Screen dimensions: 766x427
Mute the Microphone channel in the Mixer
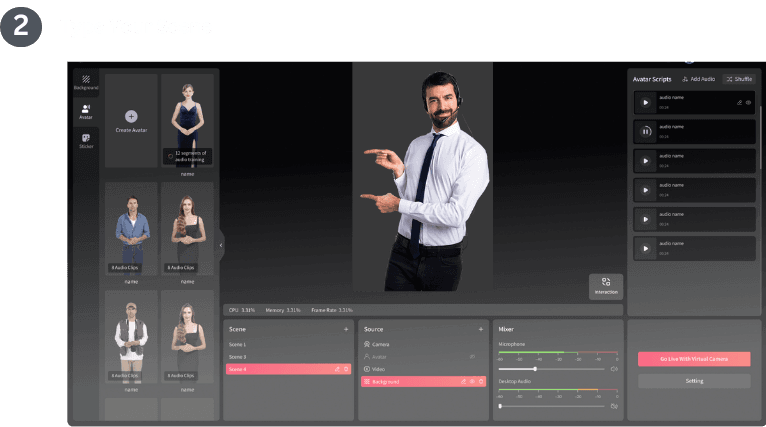(613, 369)
